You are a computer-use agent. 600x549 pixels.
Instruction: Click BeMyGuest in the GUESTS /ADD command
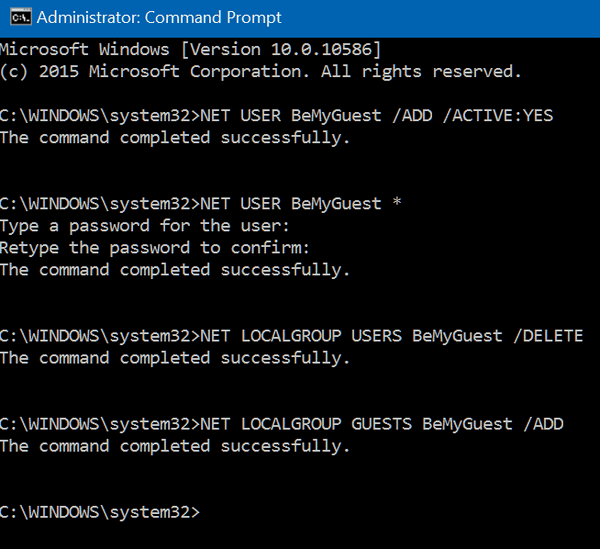[x=467, y=425]
